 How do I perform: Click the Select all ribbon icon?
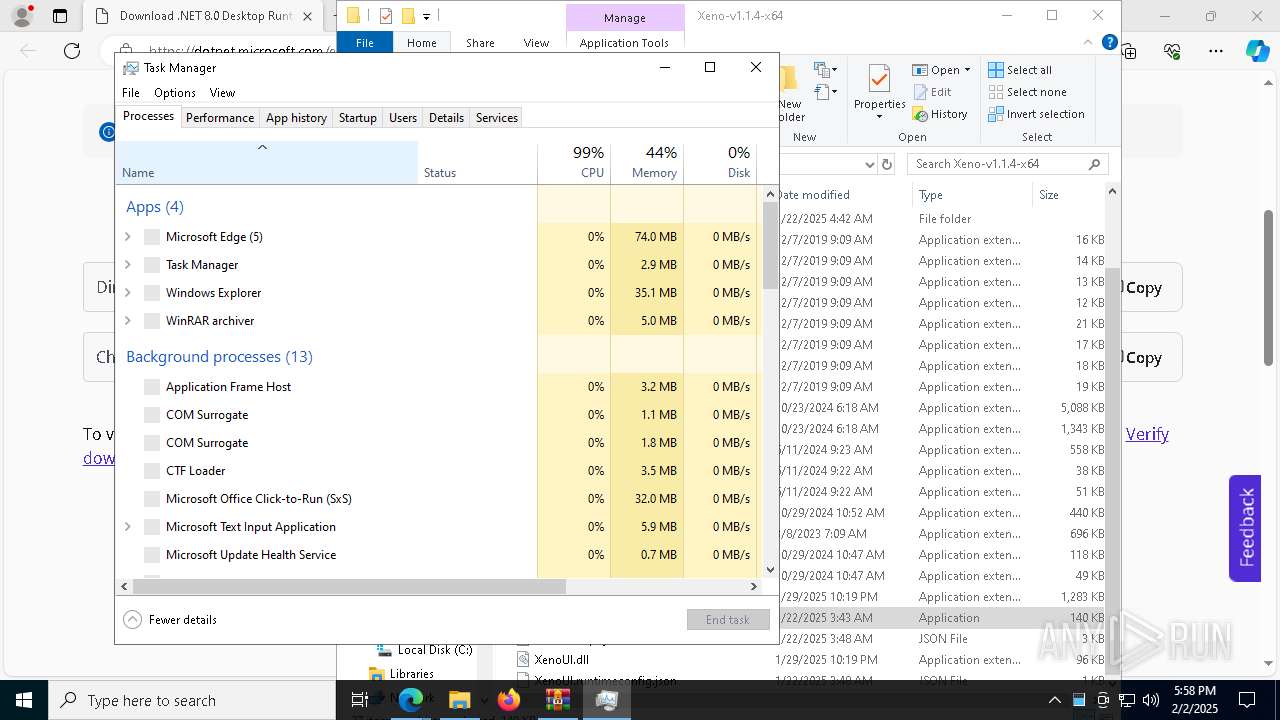point(996,70)
